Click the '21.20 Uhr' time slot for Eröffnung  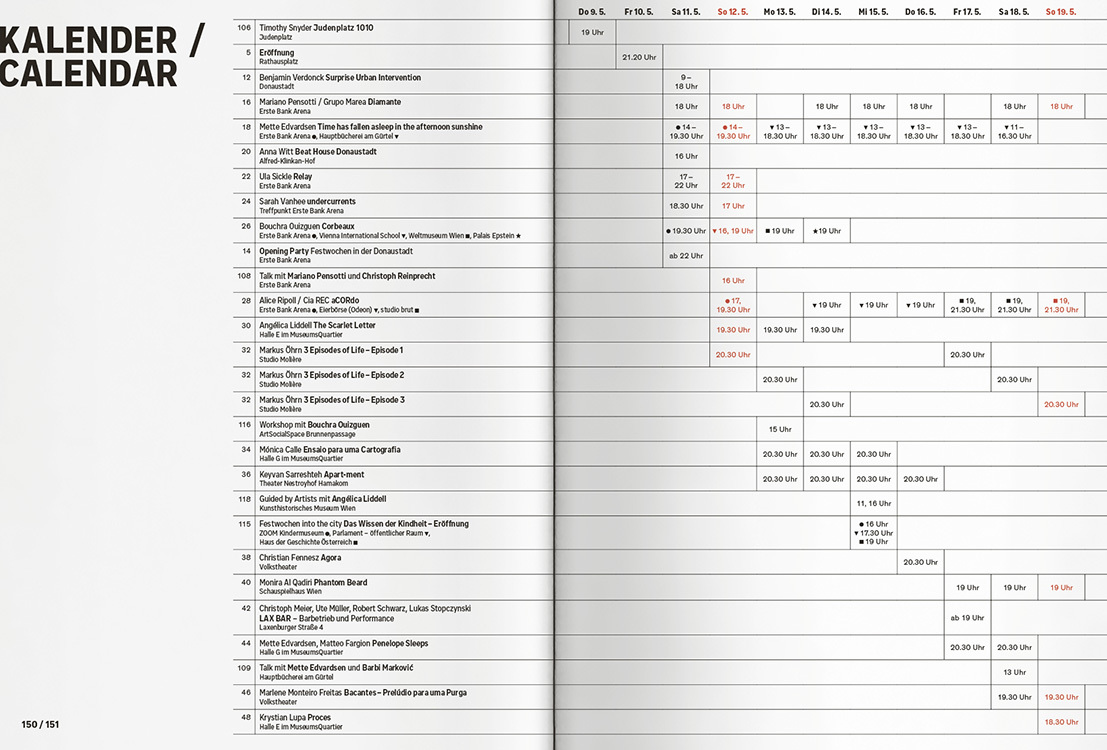point(639,57)
